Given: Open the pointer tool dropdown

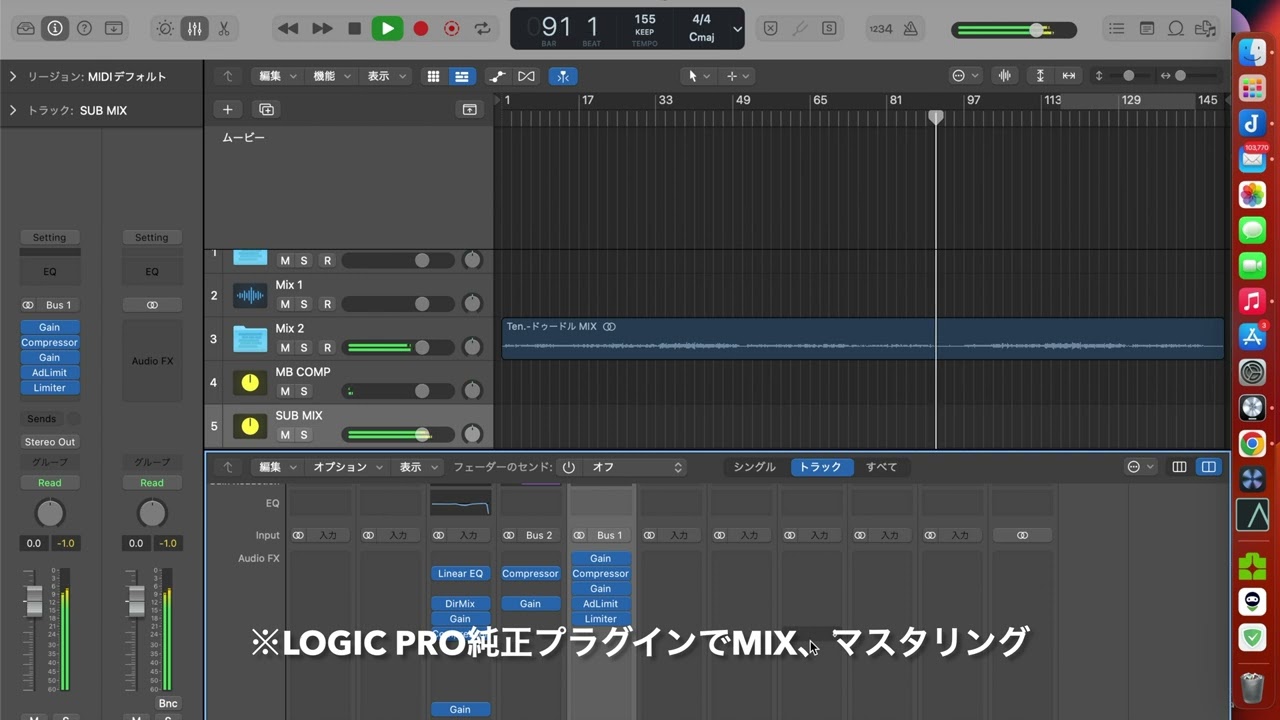Looking at the screenshot, I should (697, 76).
